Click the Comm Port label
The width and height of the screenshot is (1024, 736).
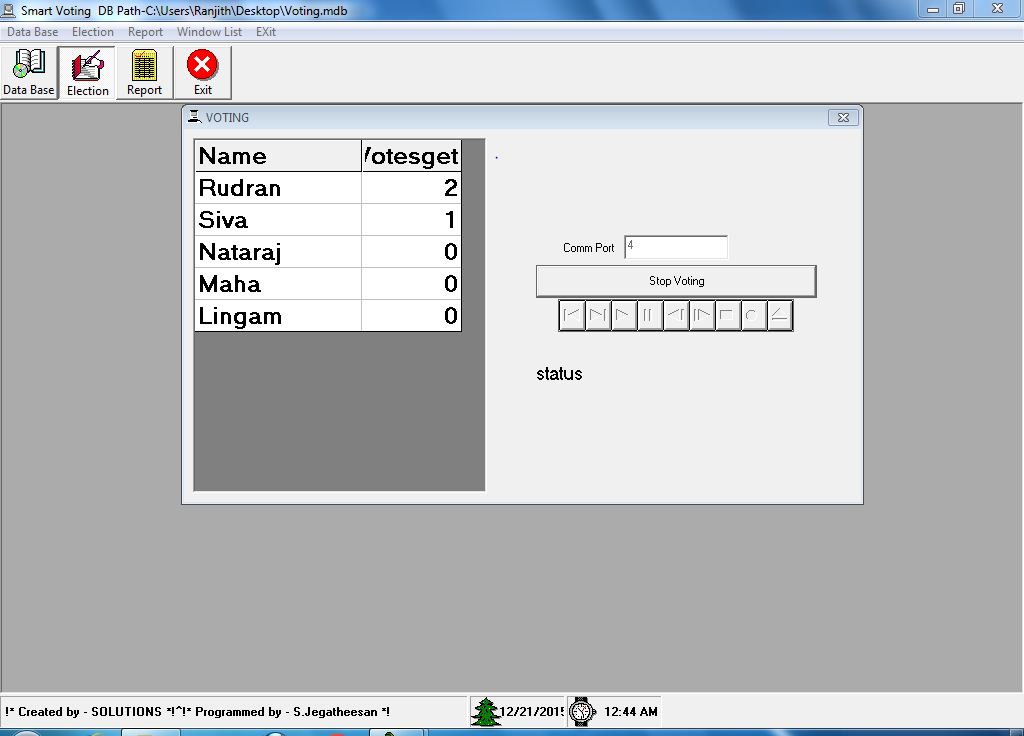tap(588, 248)
